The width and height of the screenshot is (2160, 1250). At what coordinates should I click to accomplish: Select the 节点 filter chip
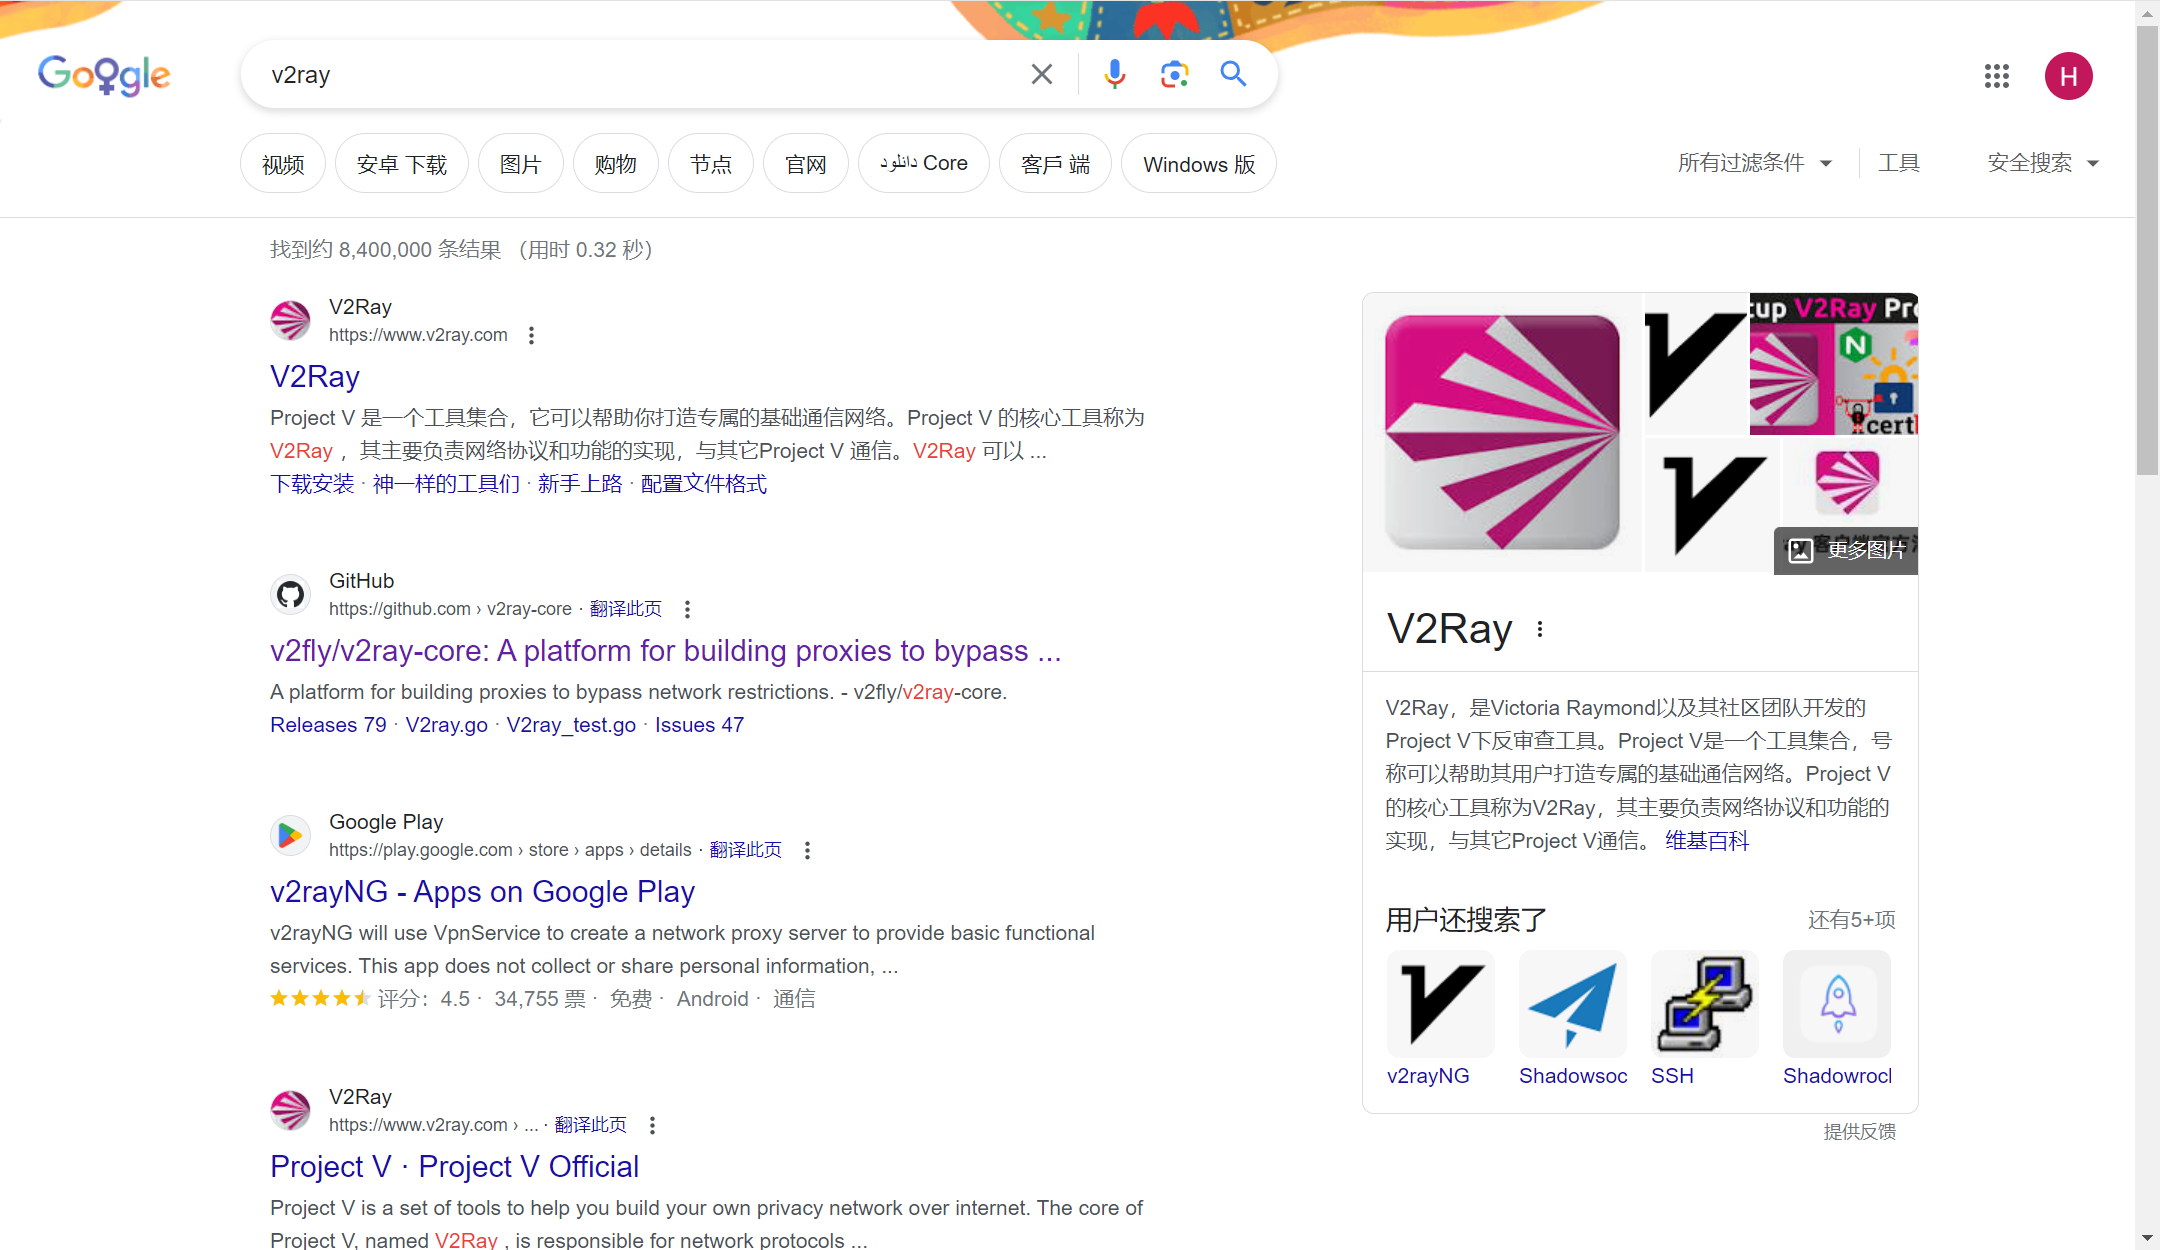(711, 164)
